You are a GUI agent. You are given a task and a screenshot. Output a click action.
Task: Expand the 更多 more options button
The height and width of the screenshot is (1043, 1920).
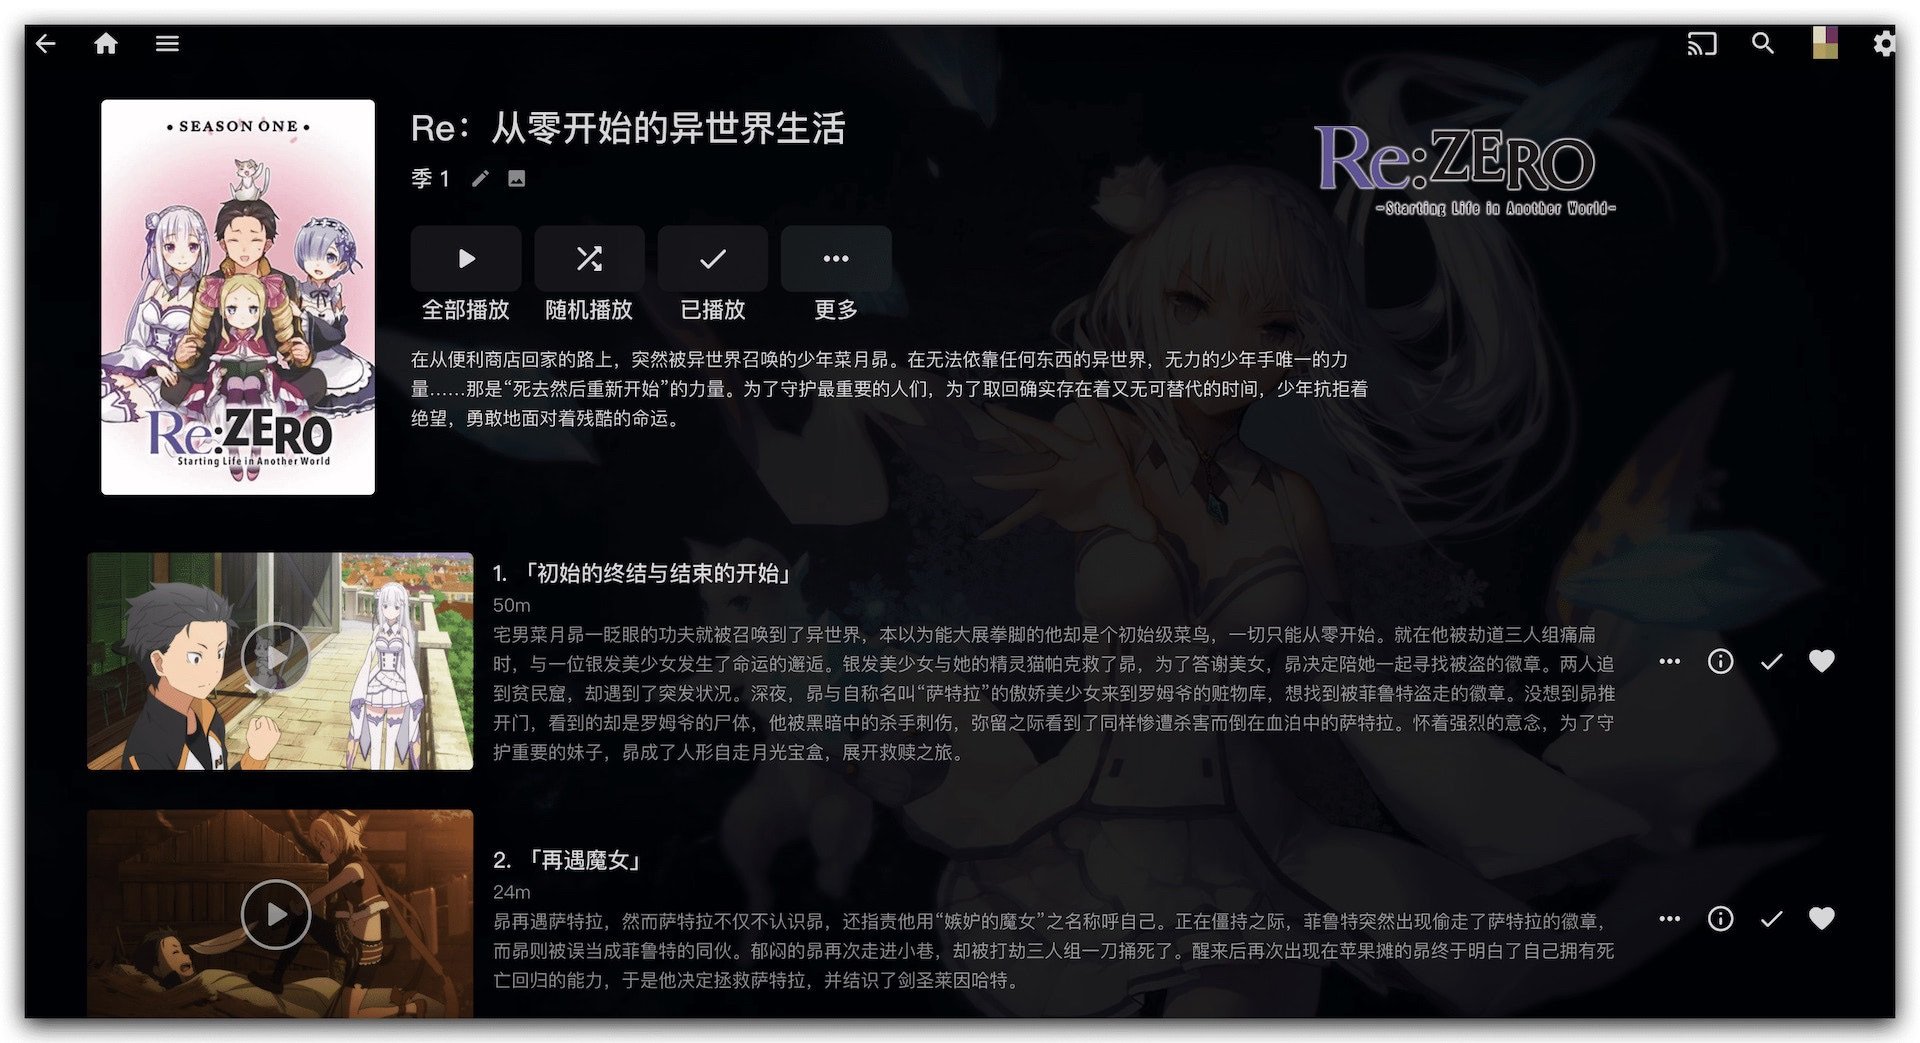(x=835, y=259)
